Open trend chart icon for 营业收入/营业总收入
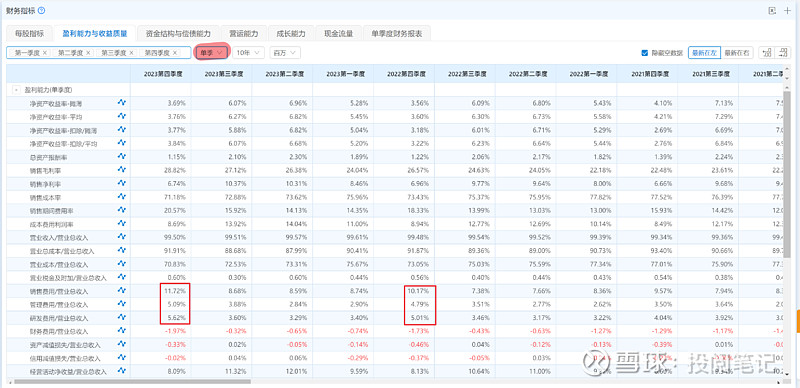The width and height of the screenshot is (800, 388). (121, 236)
